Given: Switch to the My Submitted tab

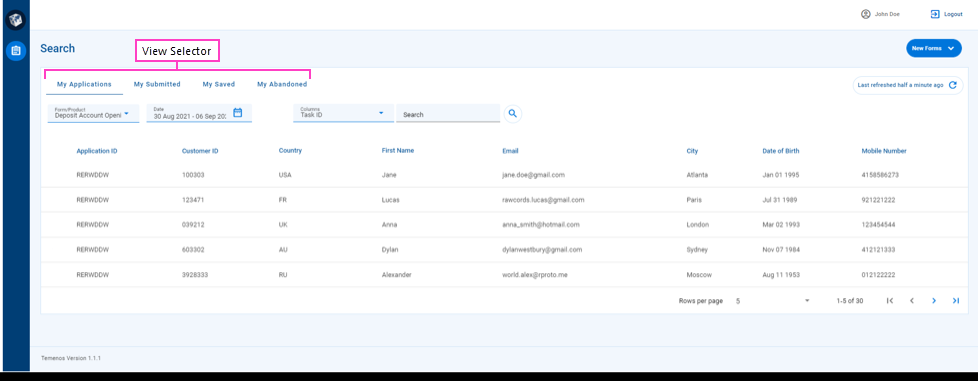Looking at the screenshot, I should click(157, 84).
